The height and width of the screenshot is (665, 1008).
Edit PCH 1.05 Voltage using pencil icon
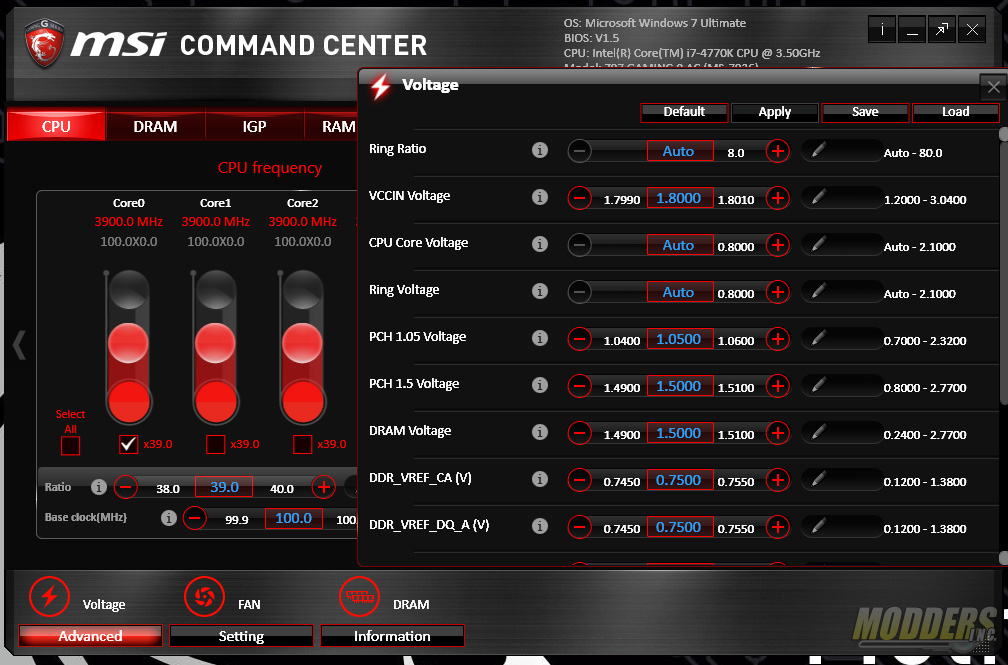coord(818,338)
